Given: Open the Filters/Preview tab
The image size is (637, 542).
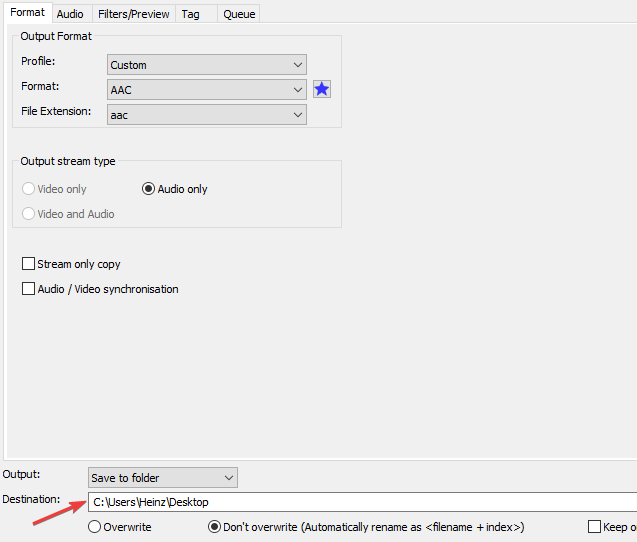Looking at the screenshot, I should 134,14.
